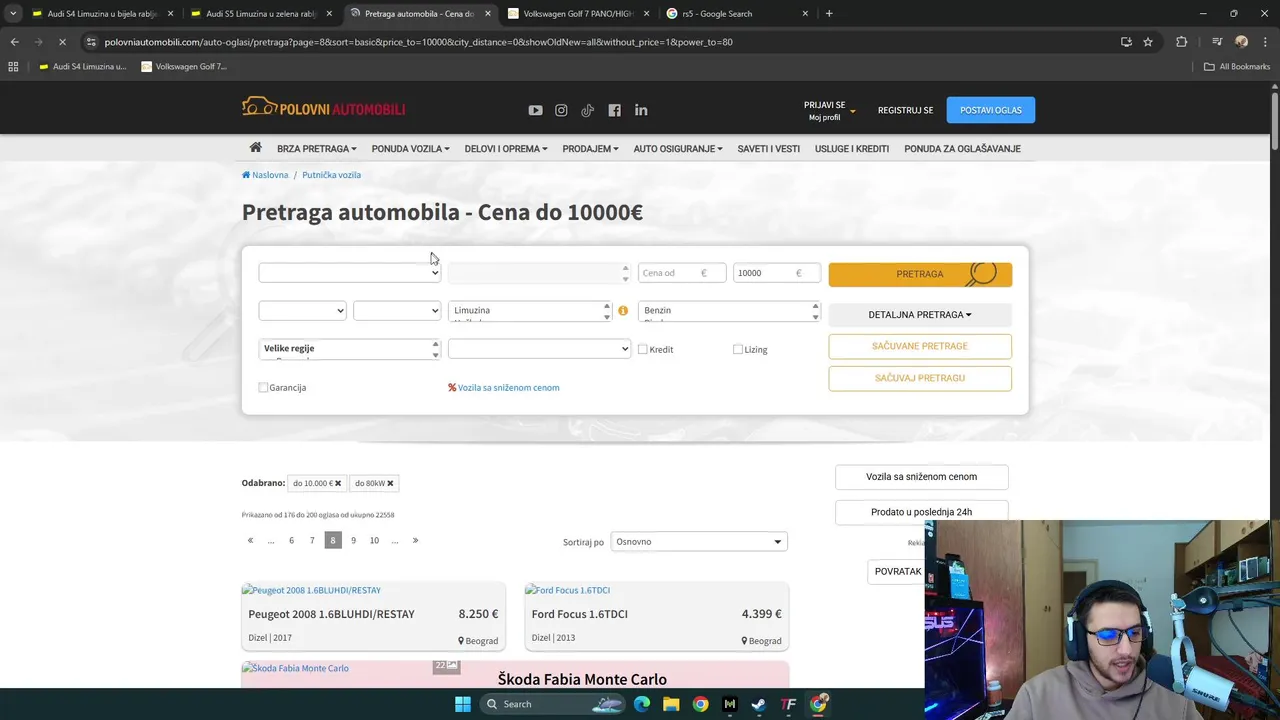Open a new browser tab with plus

pyautogui.click(x=829, y=14)
